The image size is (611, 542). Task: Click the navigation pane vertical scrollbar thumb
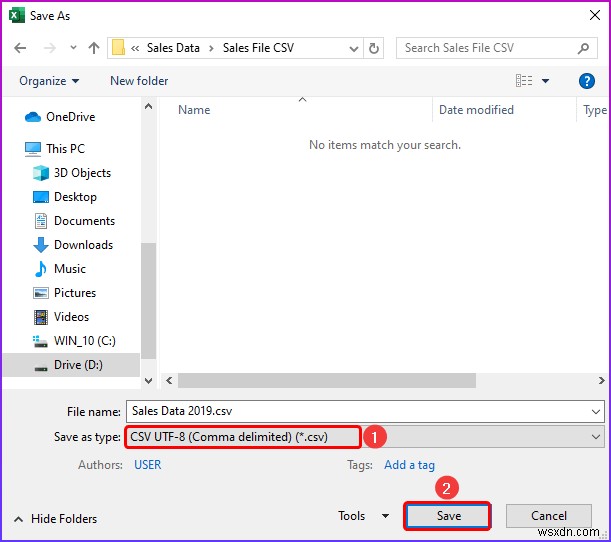tap(148, 300)
